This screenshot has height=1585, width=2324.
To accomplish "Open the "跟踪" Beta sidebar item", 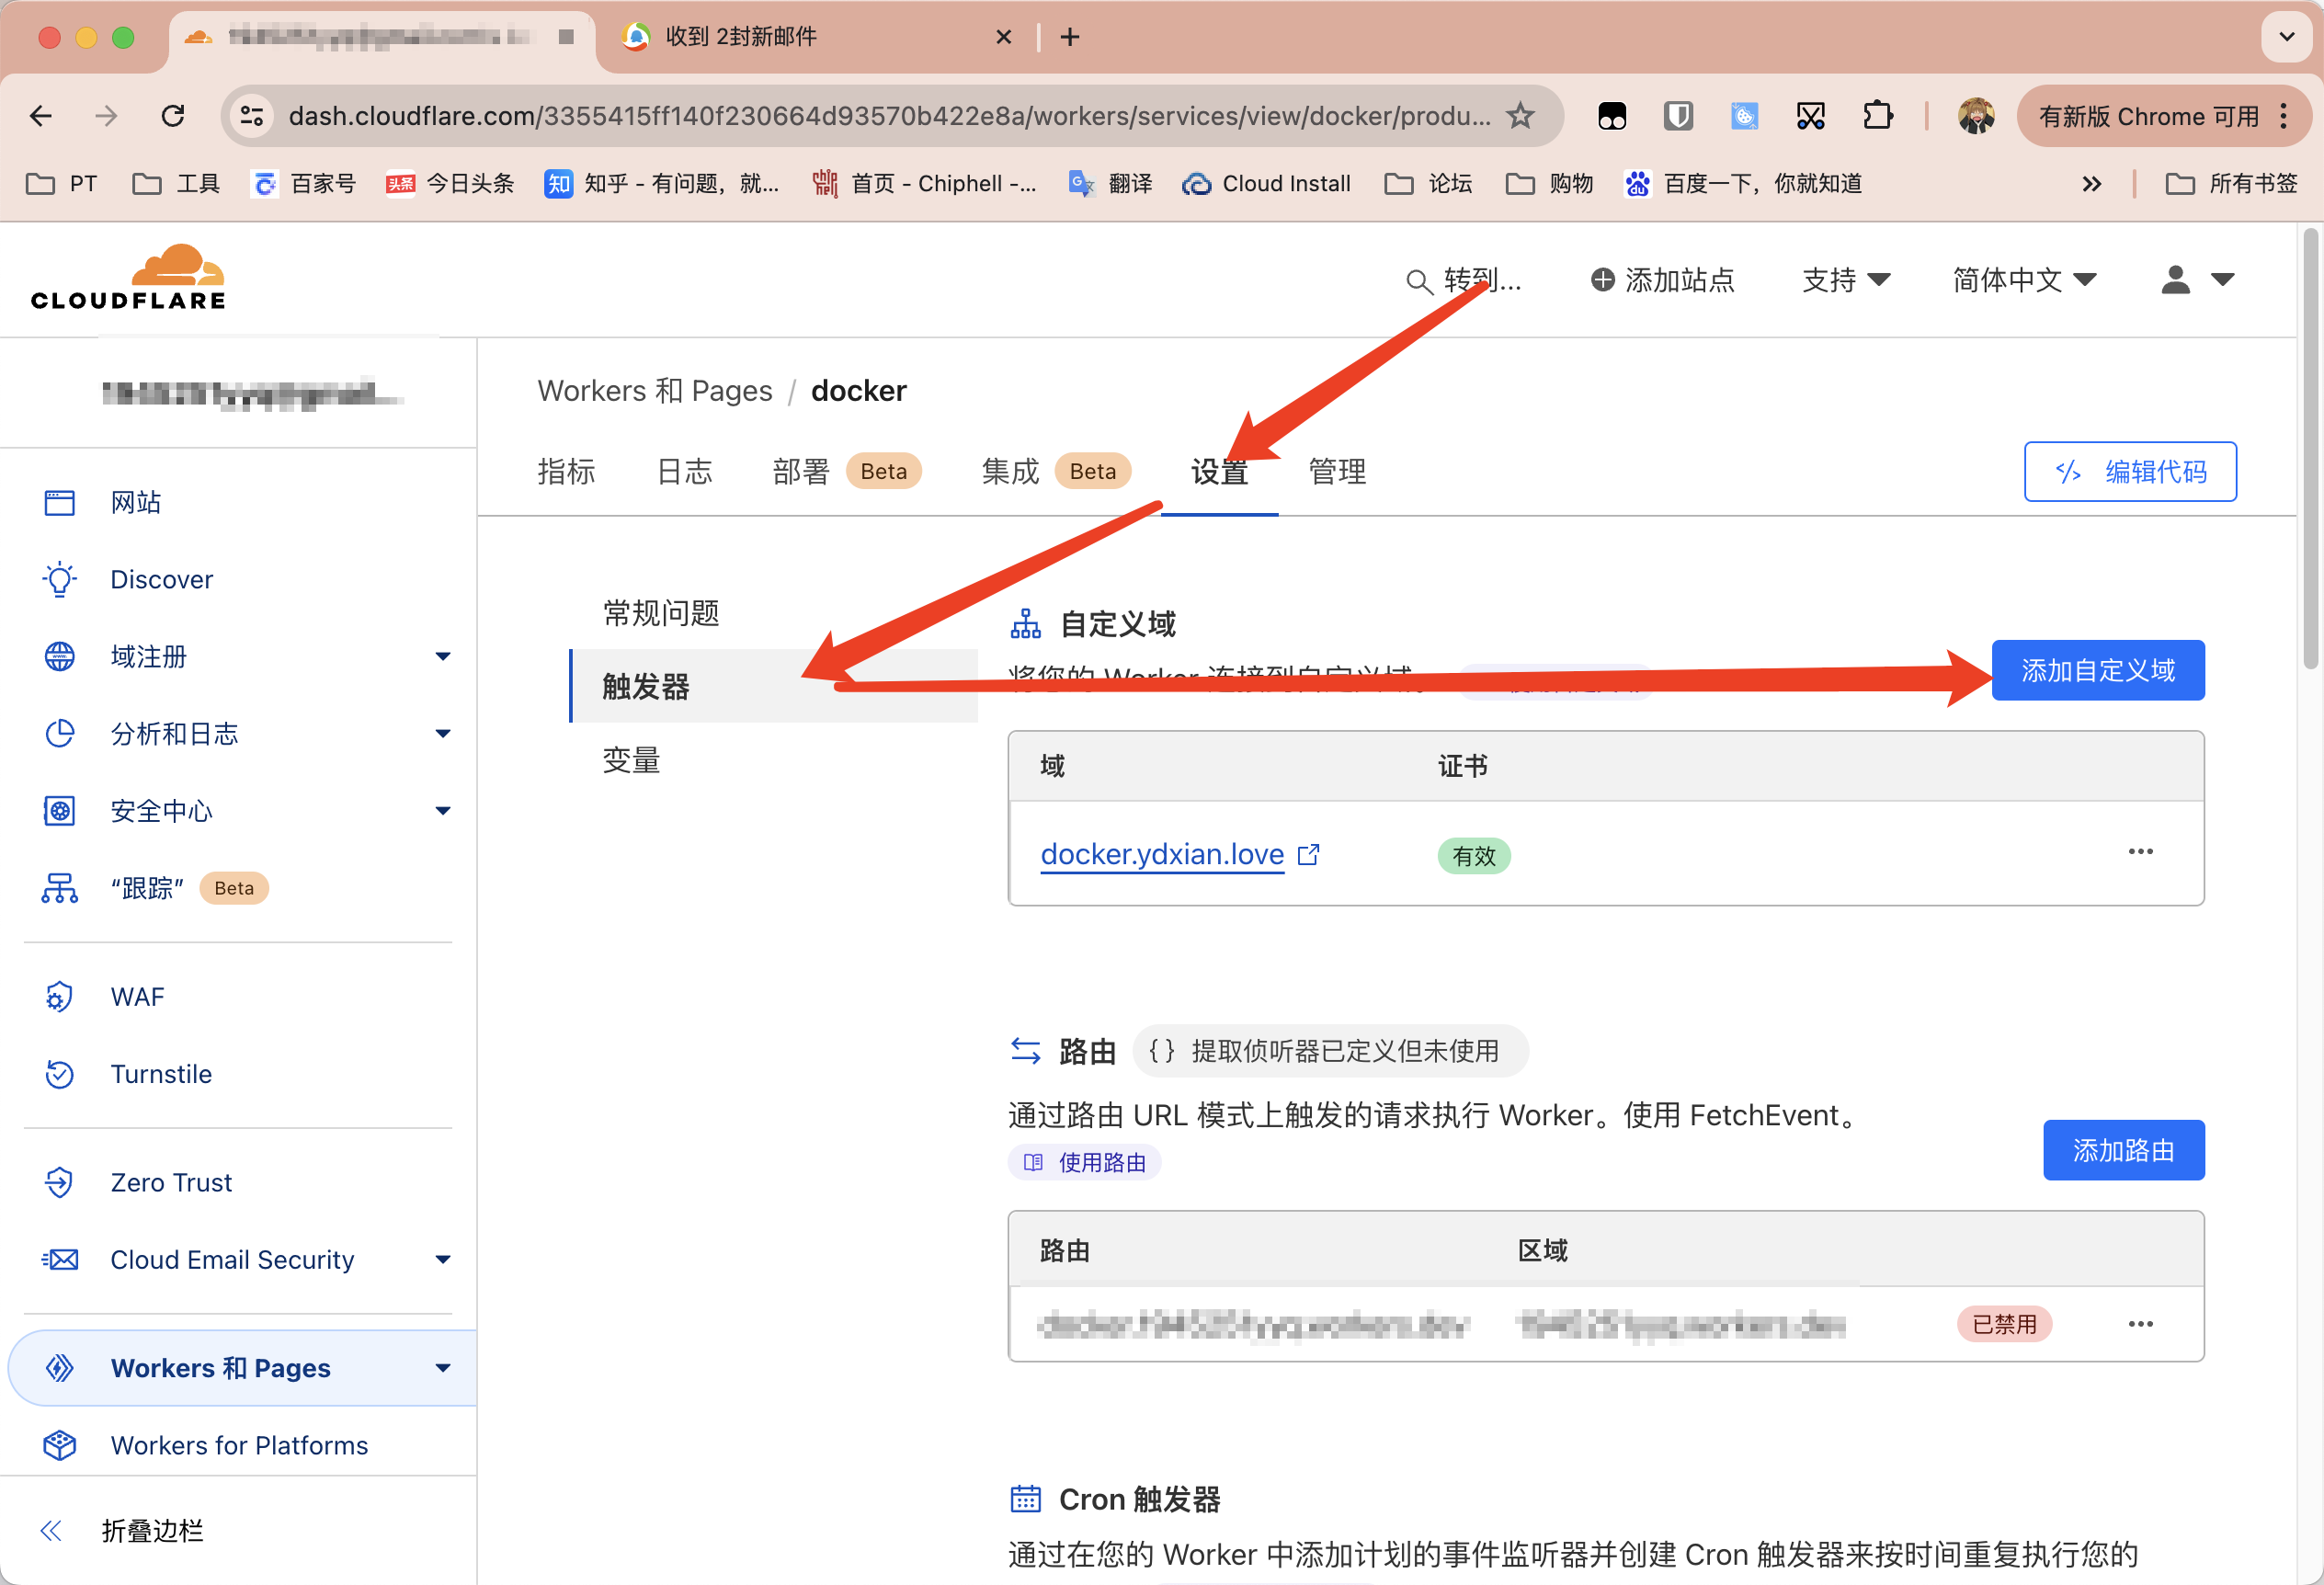I will 155,888.
